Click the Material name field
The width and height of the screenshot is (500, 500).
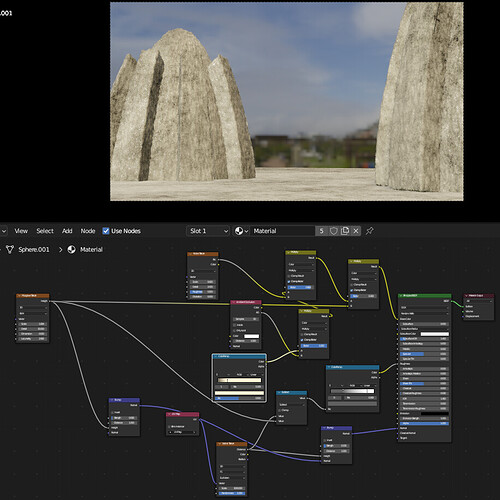pos(282,231)
